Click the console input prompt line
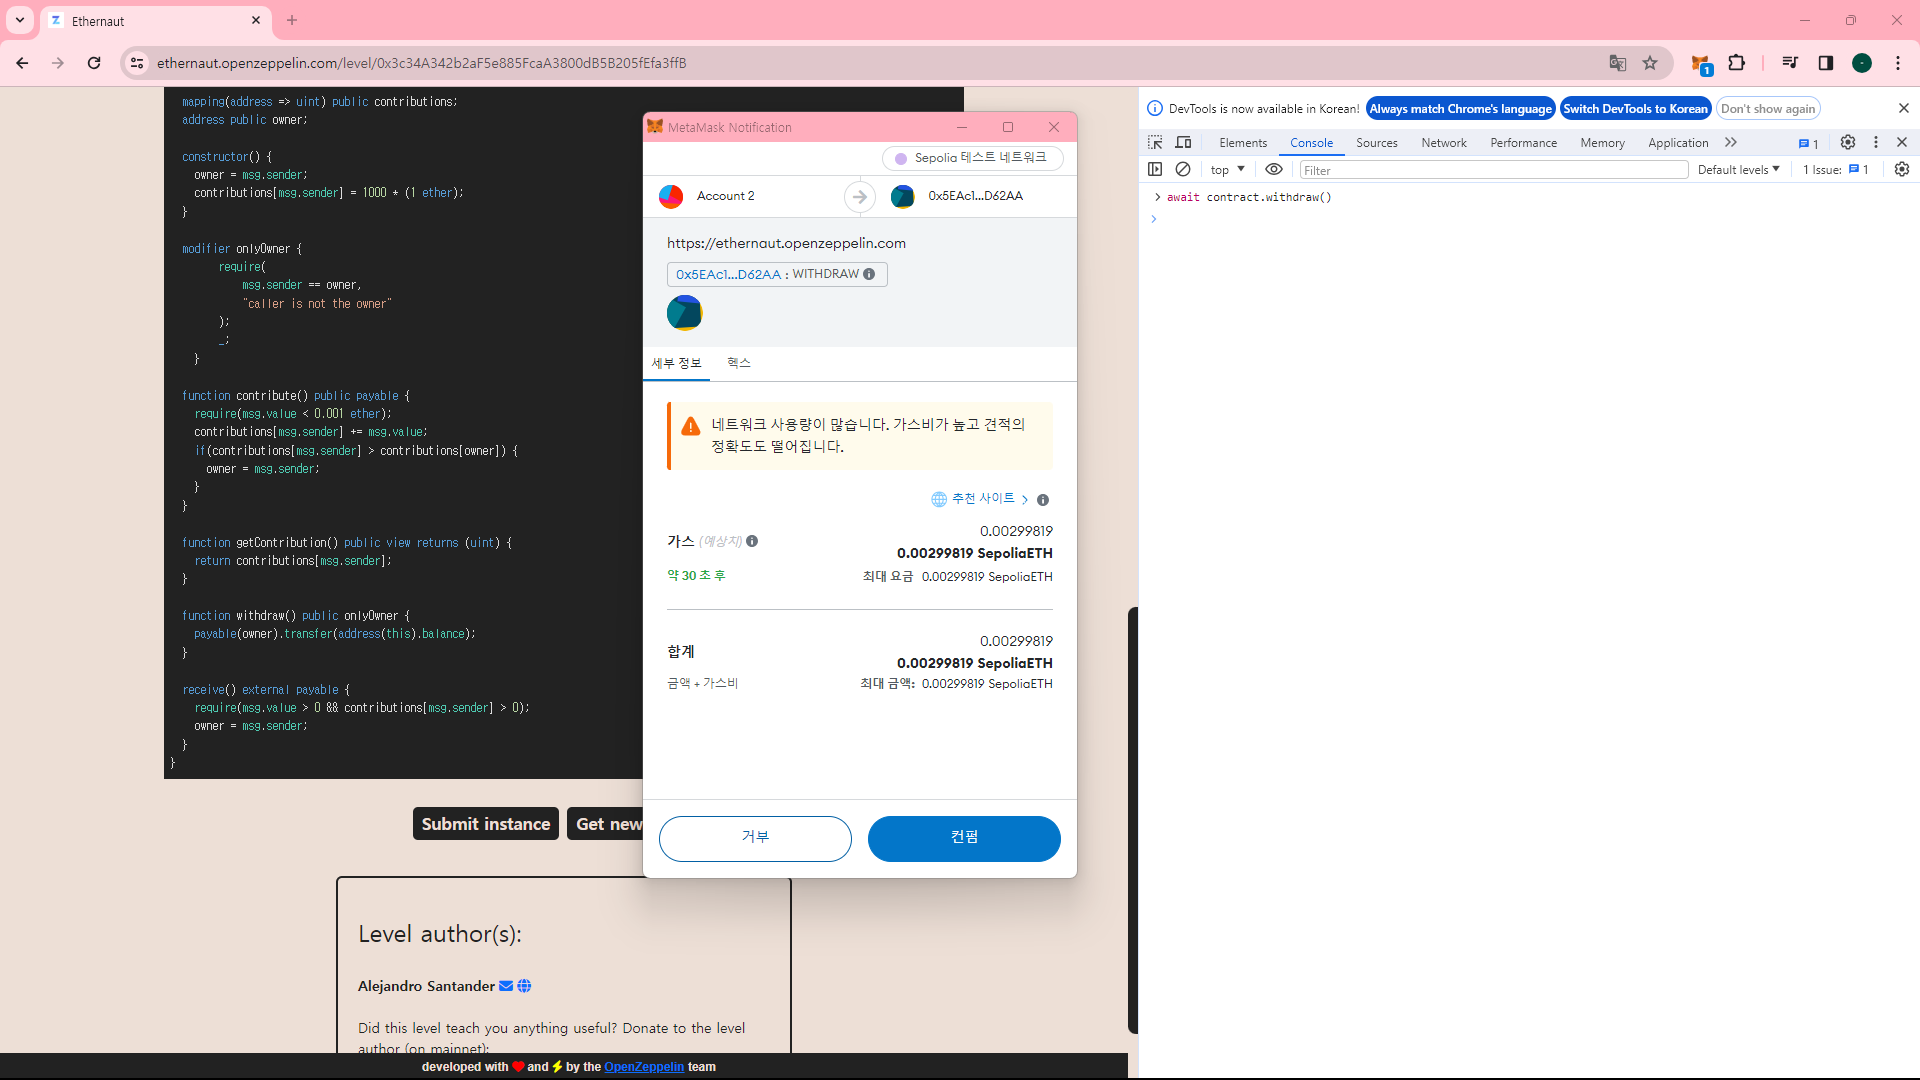Image resolution: width=1920 pixels, height=1080 pixels. 1529,219
